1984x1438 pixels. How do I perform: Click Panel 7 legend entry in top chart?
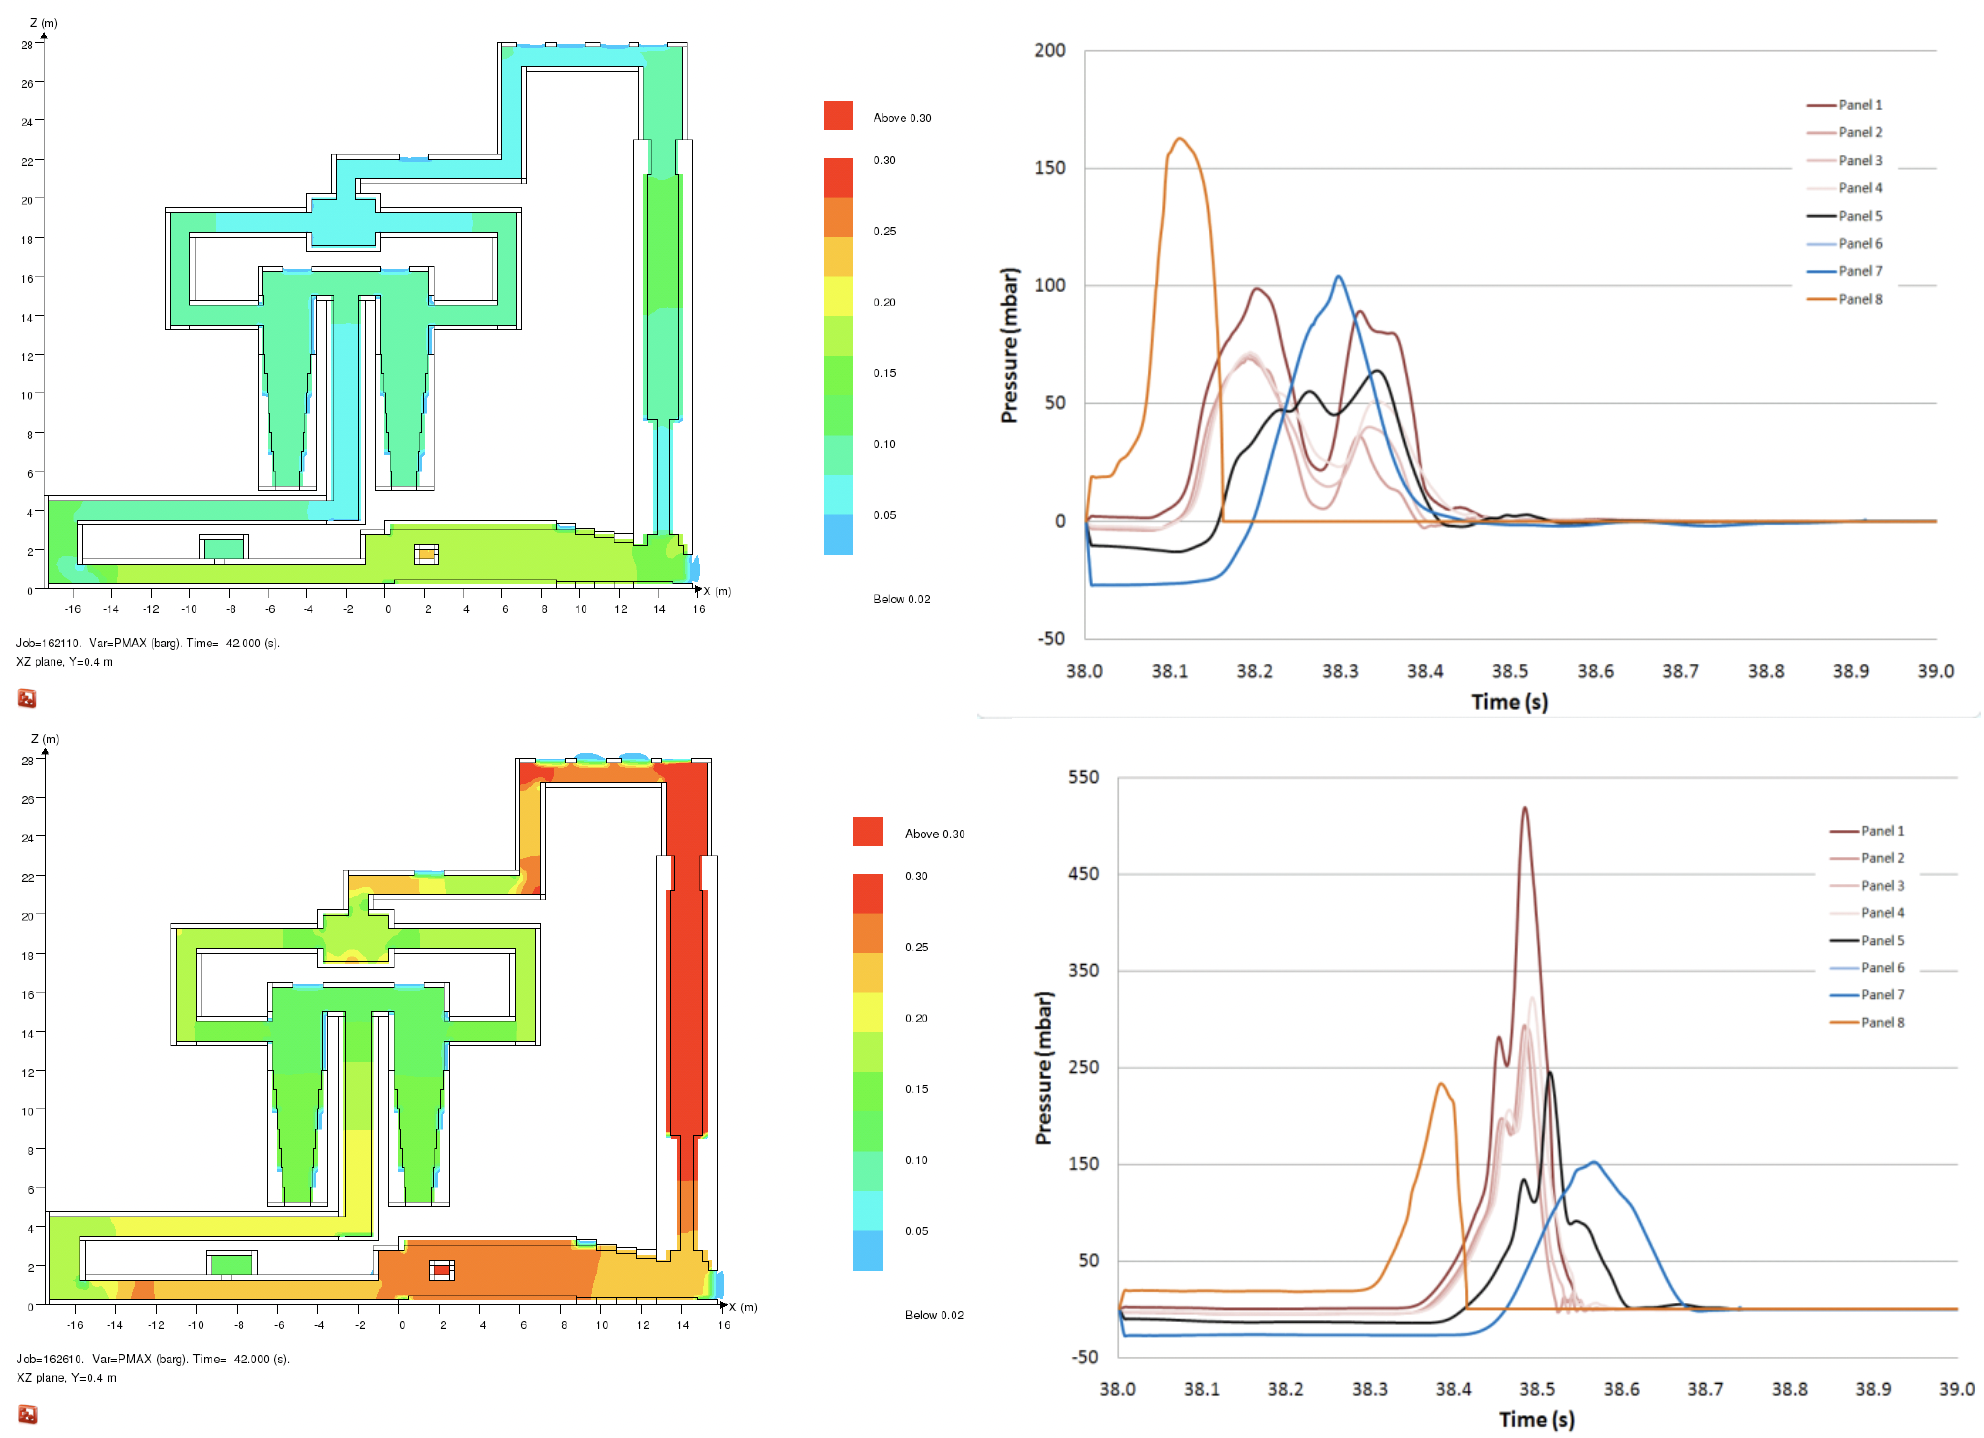pos(1859,271)
